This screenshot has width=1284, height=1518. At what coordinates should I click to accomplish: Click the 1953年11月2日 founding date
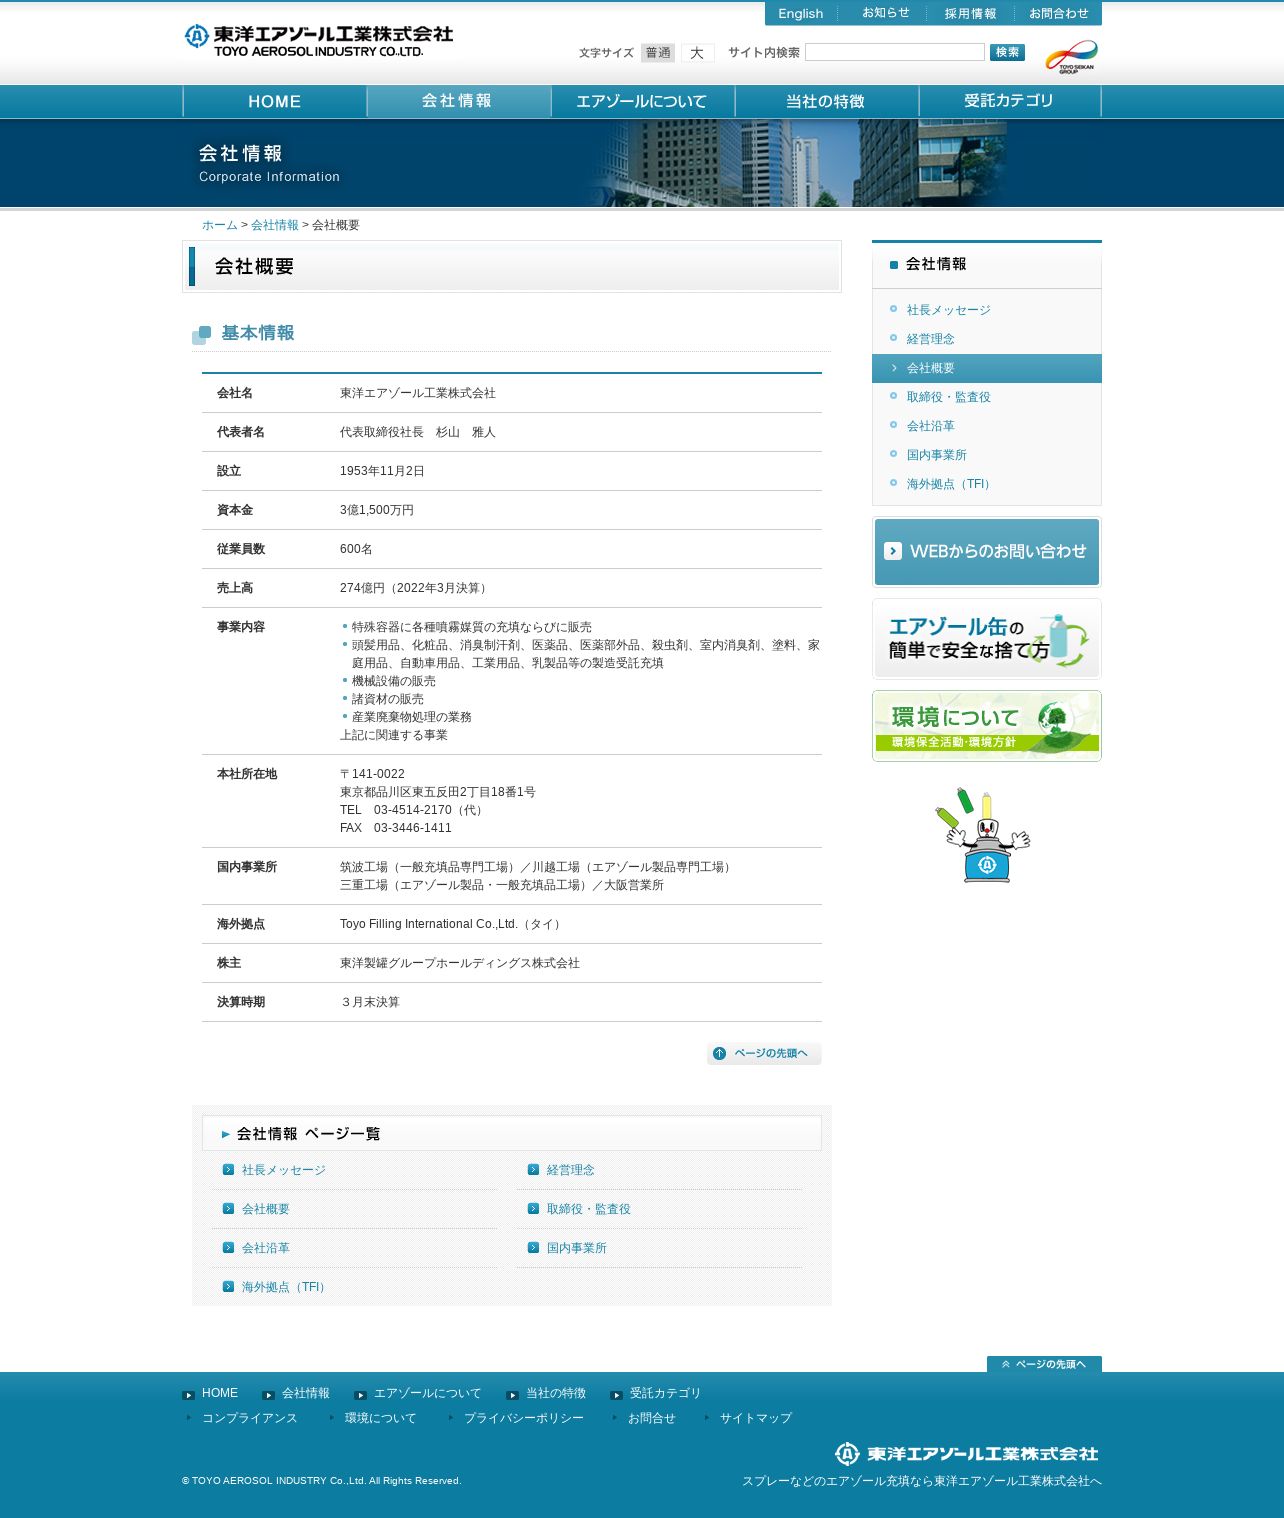click(382, 471)
